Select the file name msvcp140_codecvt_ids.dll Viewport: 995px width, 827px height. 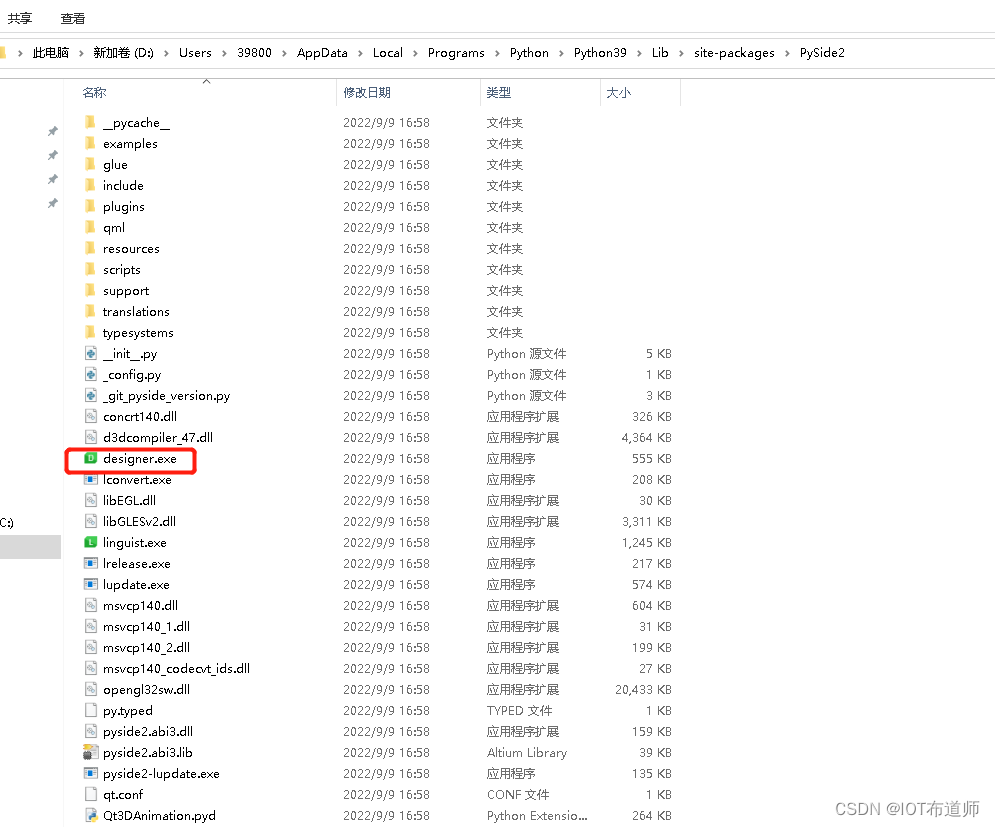176,668
